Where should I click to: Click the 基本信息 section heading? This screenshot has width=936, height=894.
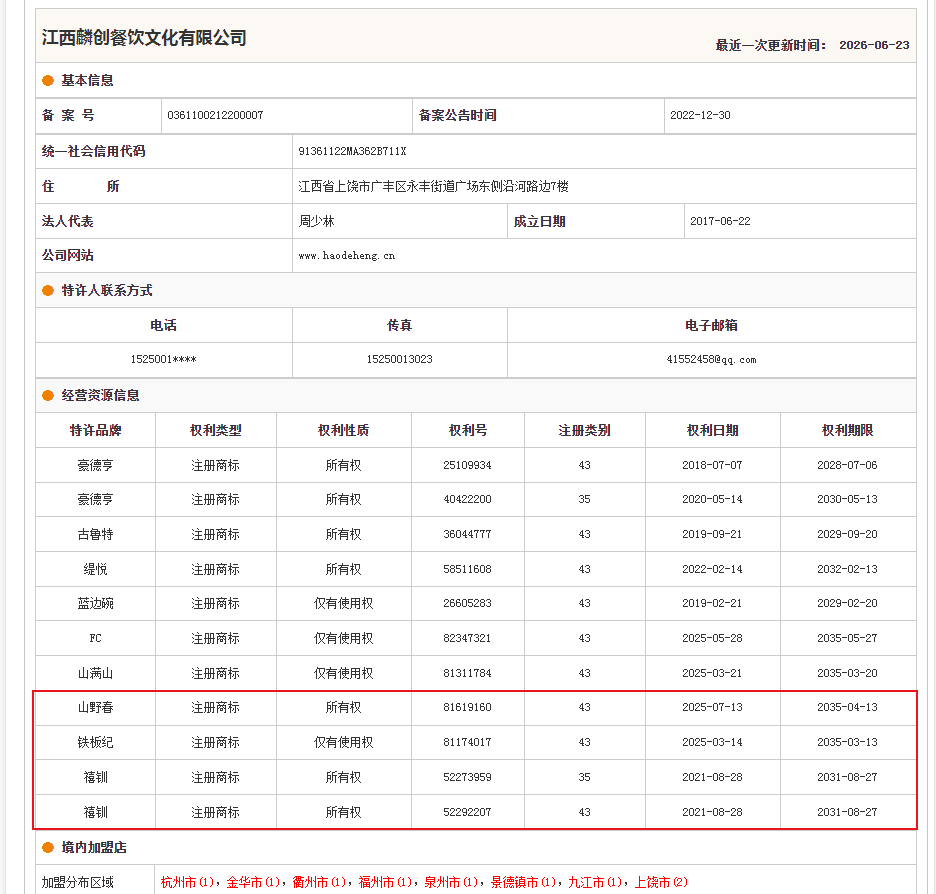tap(87, 81)
